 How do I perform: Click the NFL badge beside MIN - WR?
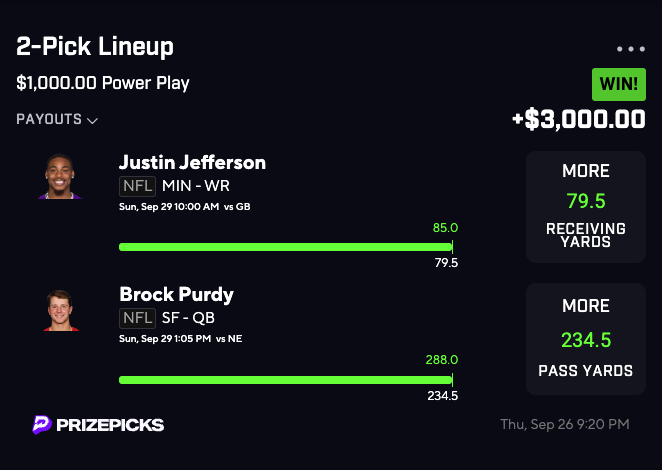136,185
